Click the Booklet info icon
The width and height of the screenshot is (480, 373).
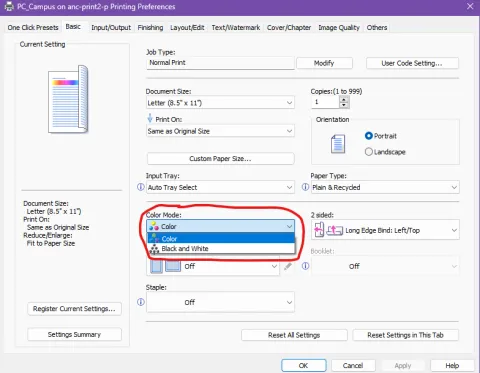point(305,266)
